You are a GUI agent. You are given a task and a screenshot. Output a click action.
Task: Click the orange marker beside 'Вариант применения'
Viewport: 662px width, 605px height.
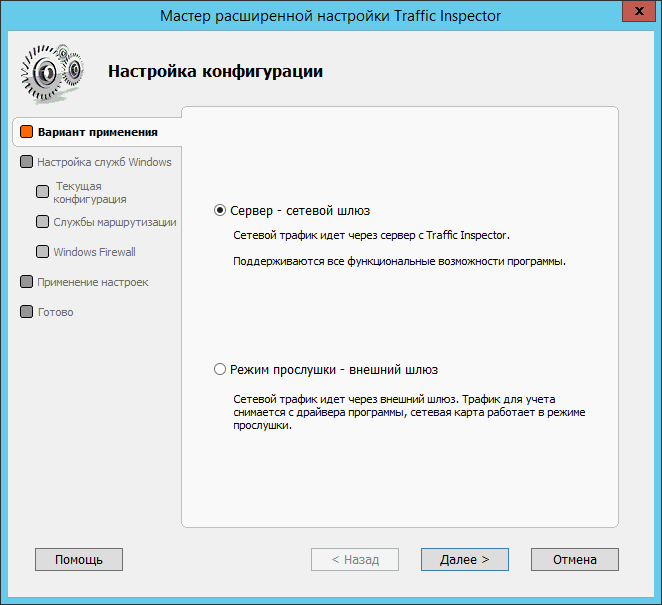(x=27, y=132)
